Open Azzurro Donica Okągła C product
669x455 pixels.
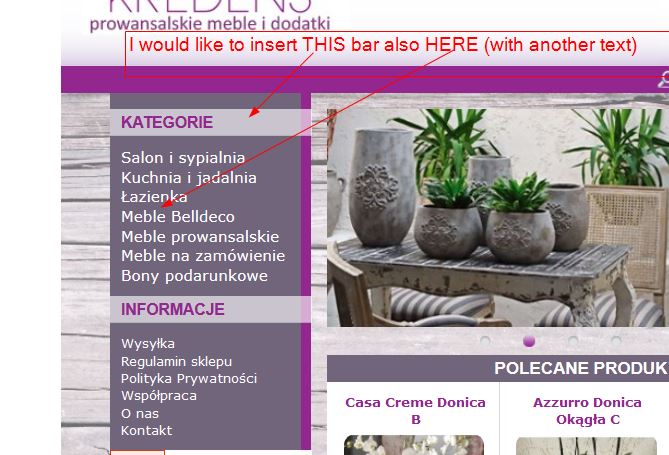[x=587, y=411]
